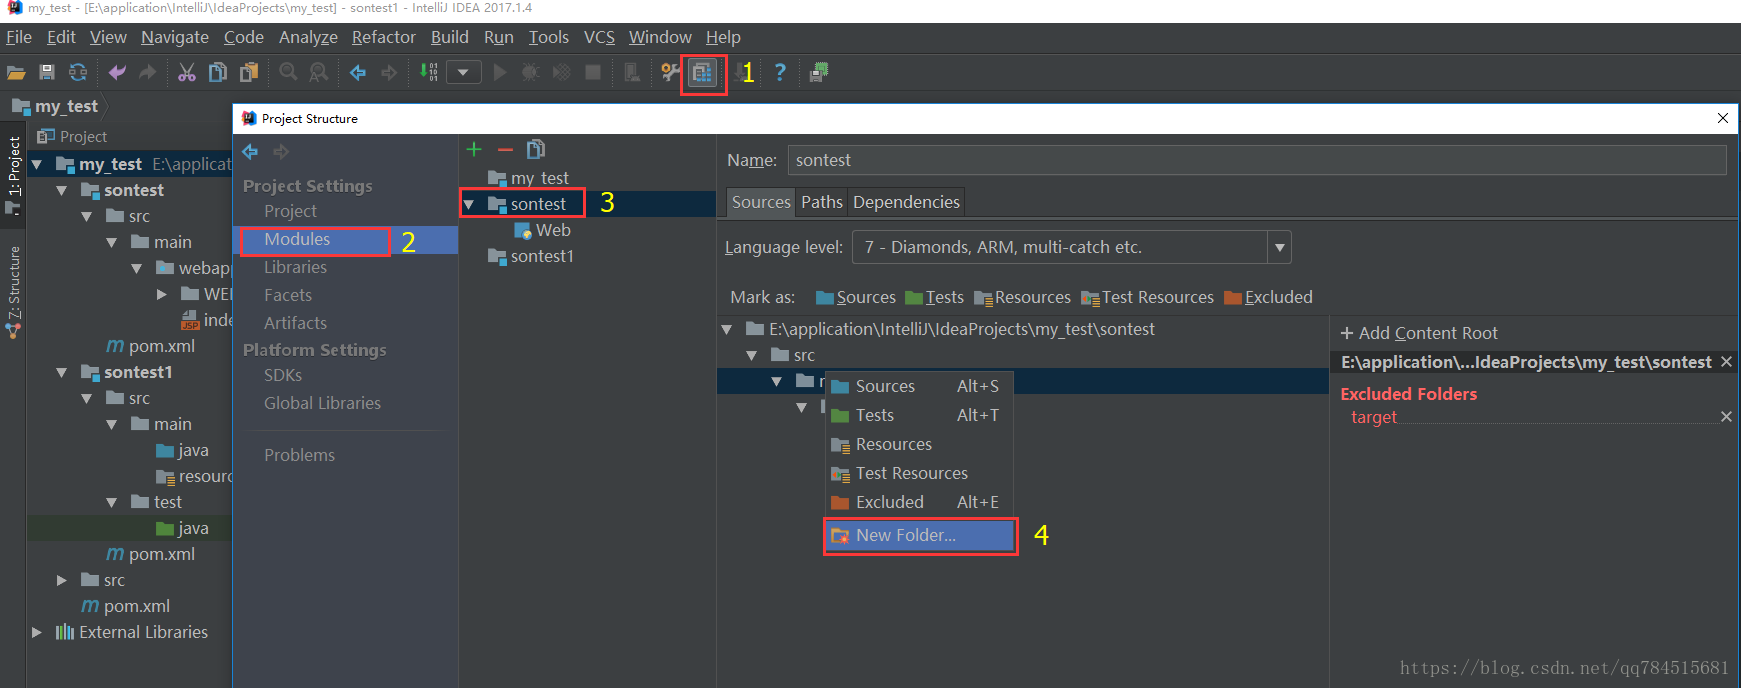Open the run configuration dropdown
The image size is (1741, 688).
click(464, 72)
